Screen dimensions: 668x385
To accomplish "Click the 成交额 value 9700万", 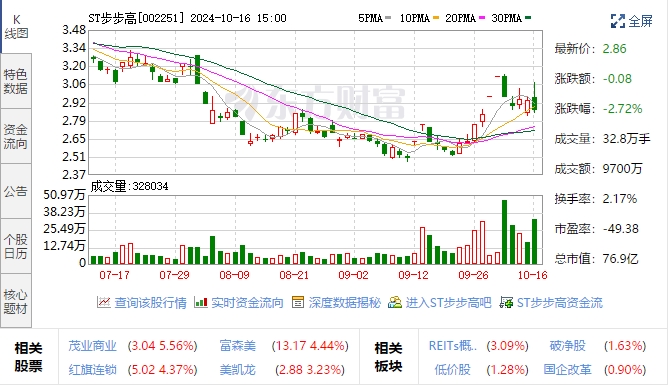I will tap(622, 169).
